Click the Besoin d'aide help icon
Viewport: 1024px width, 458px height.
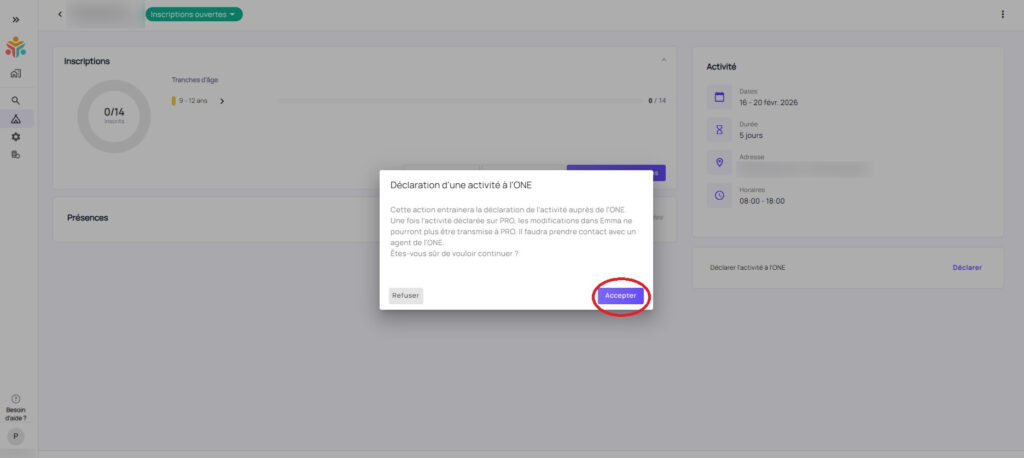coord(16,399)
